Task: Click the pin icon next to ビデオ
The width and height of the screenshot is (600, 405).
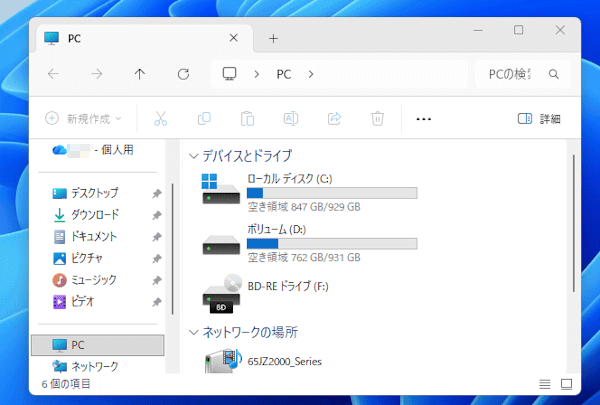Action: tap(157, 302)
